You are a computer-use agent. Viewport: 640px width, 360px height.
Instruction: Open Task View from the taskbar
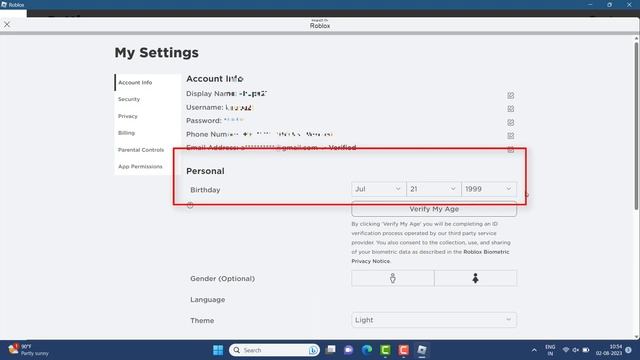click(331, 350)
